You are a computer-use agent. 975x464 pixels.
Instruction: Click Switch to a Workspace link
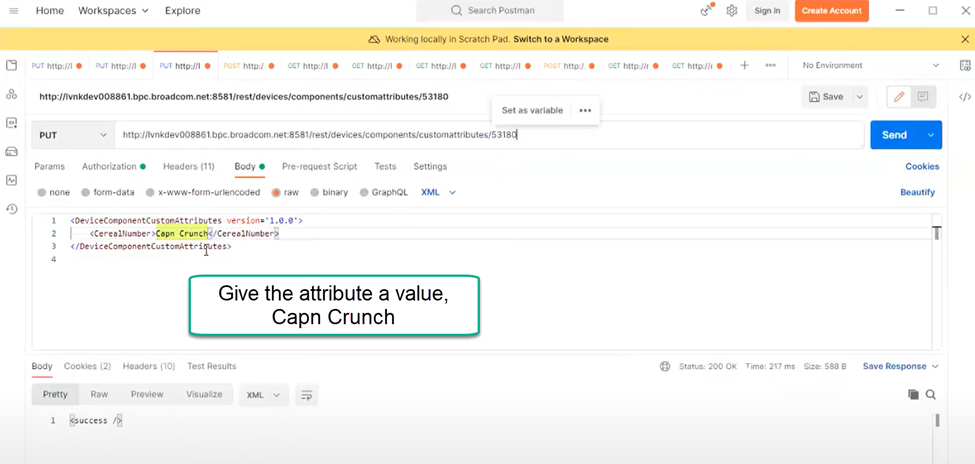[x=560, y=39]
